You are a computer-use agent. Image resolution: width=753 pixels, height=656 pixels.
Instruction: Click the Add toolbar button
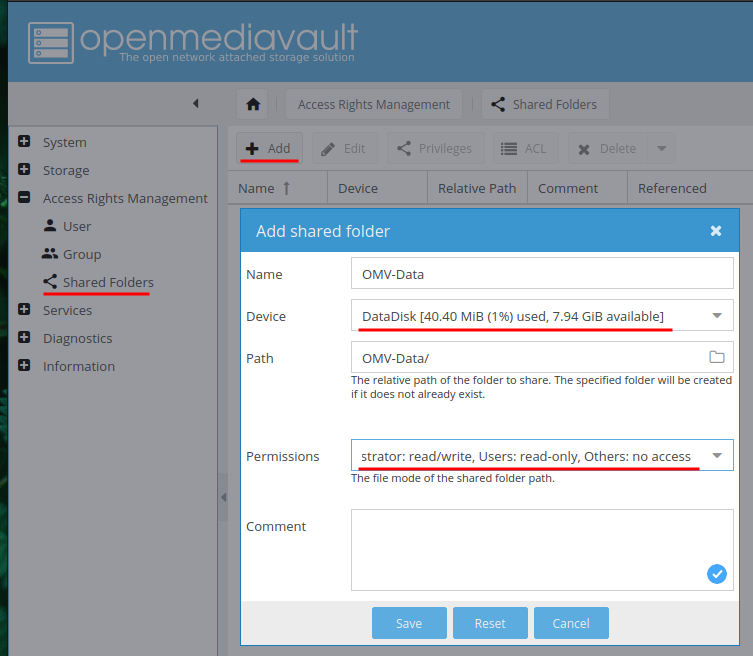click(x=269, y=148)
